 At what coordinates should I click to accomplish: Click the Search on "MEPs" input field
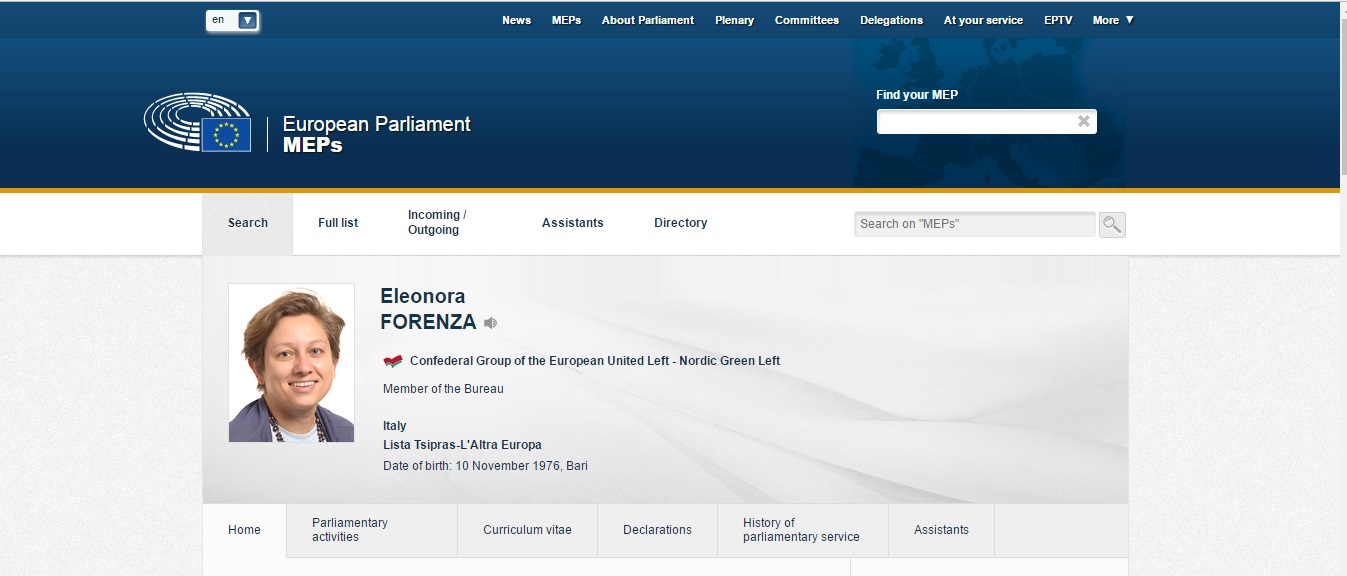click(x=974, y=224)
